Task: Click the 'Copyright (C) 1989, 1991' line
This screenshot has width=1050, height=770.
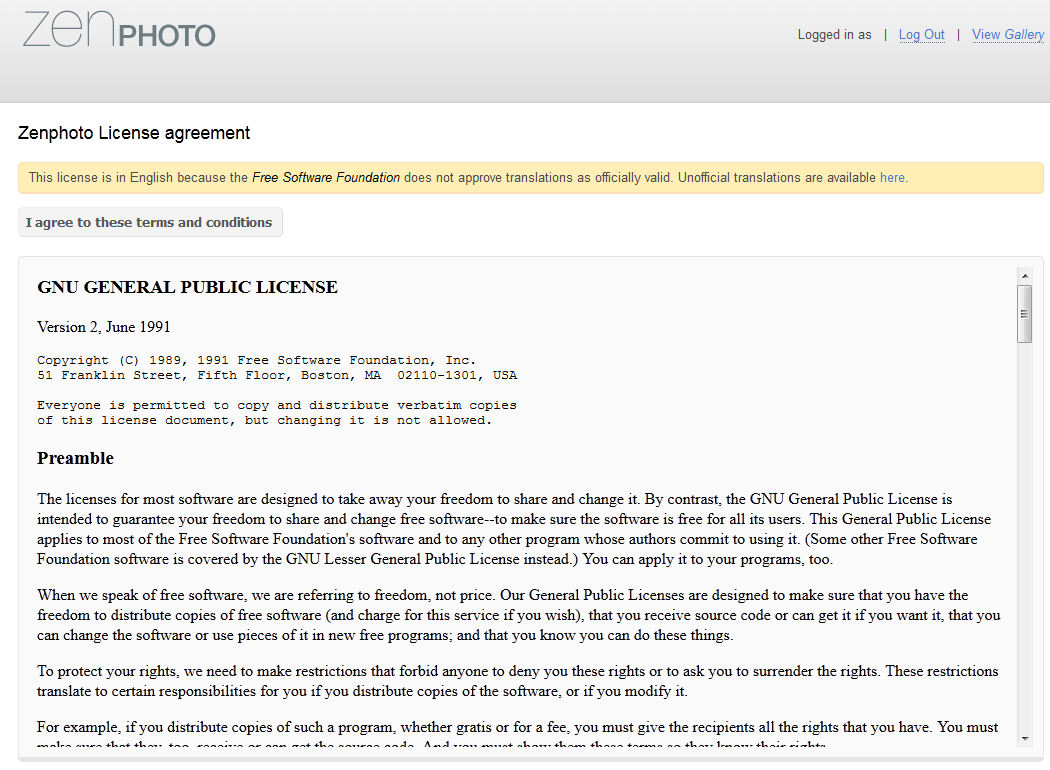Action: (x=256, y=360)
